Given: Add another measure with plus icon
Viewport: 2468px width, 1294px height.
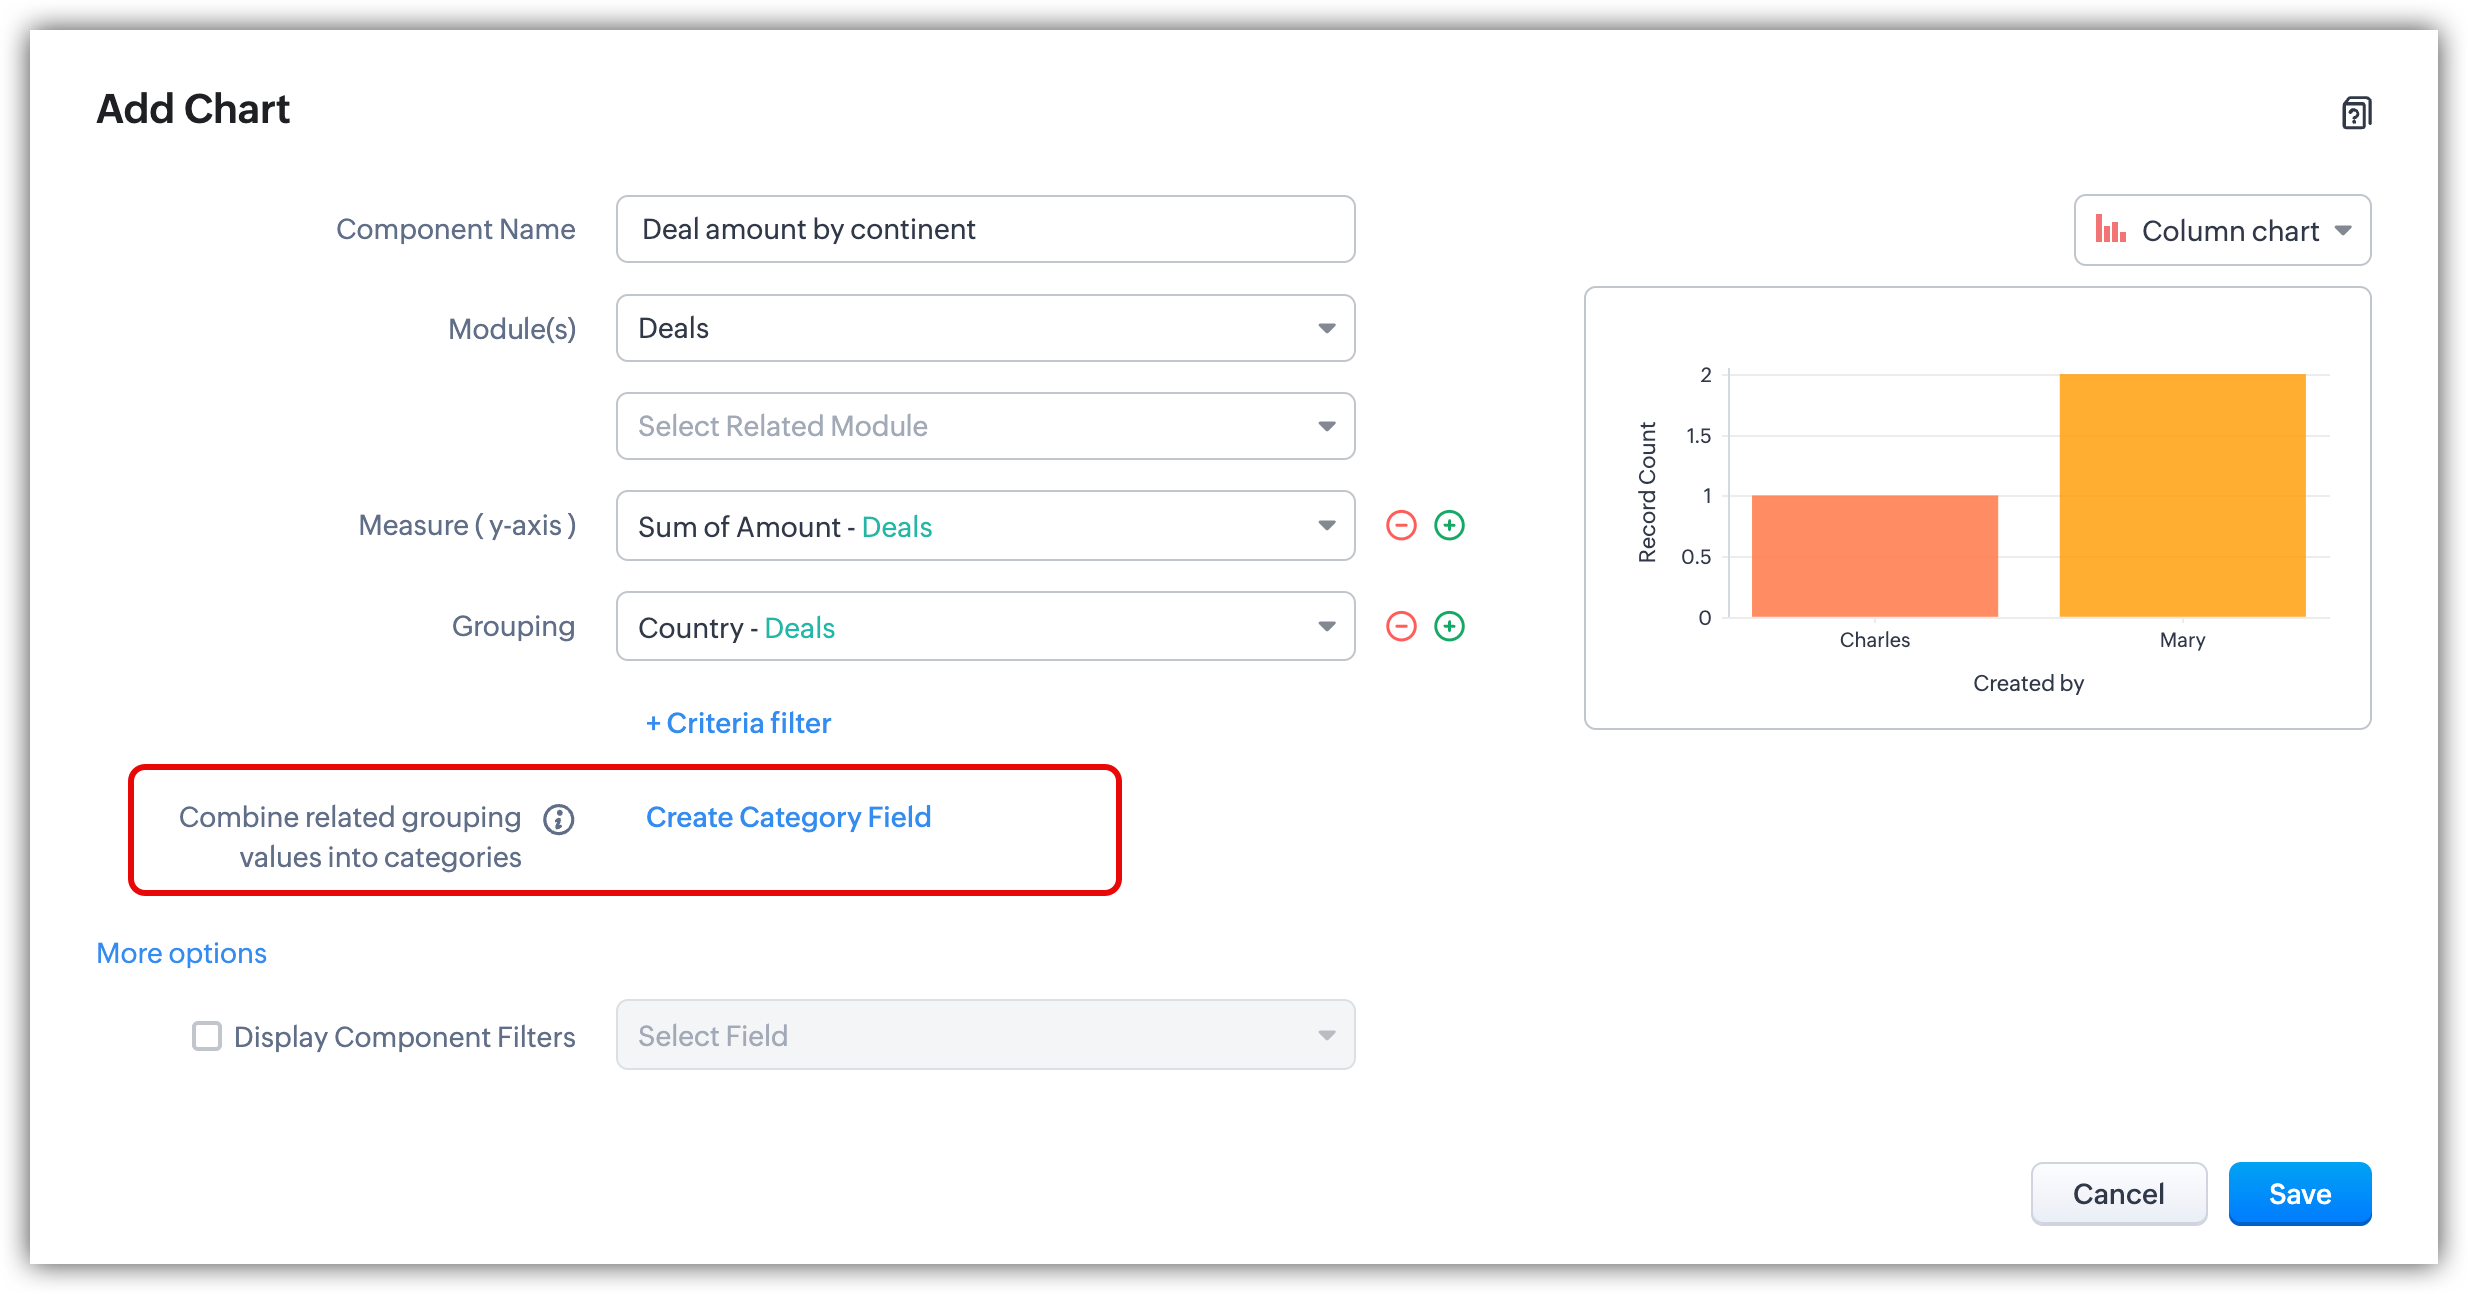Looking at the screenshot, I should (1449, 525).
